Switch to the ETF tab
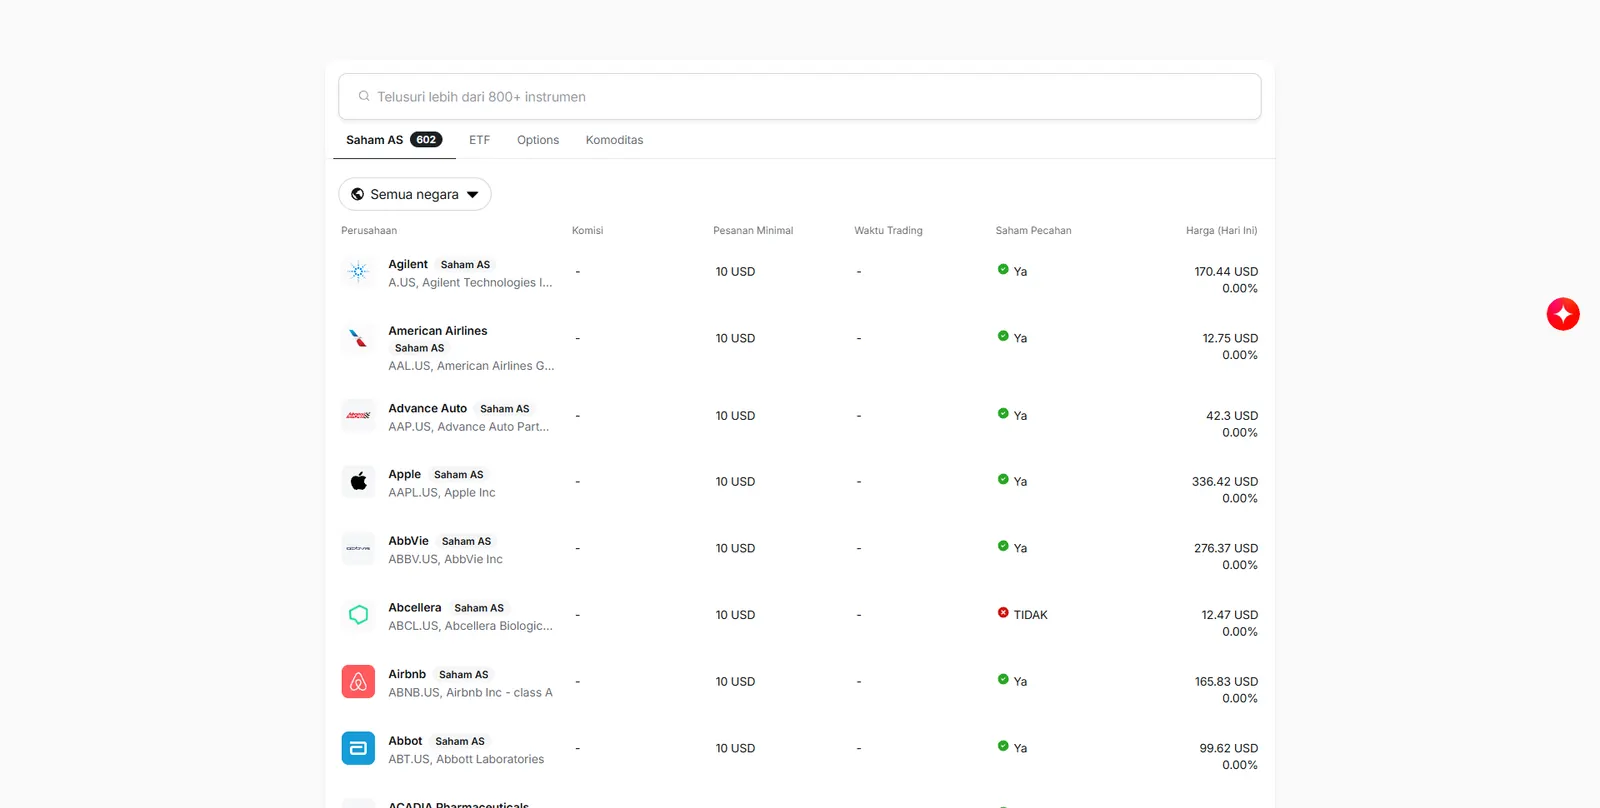The width and height of the screenshot is (1600, 808). [x=480, y=140]
